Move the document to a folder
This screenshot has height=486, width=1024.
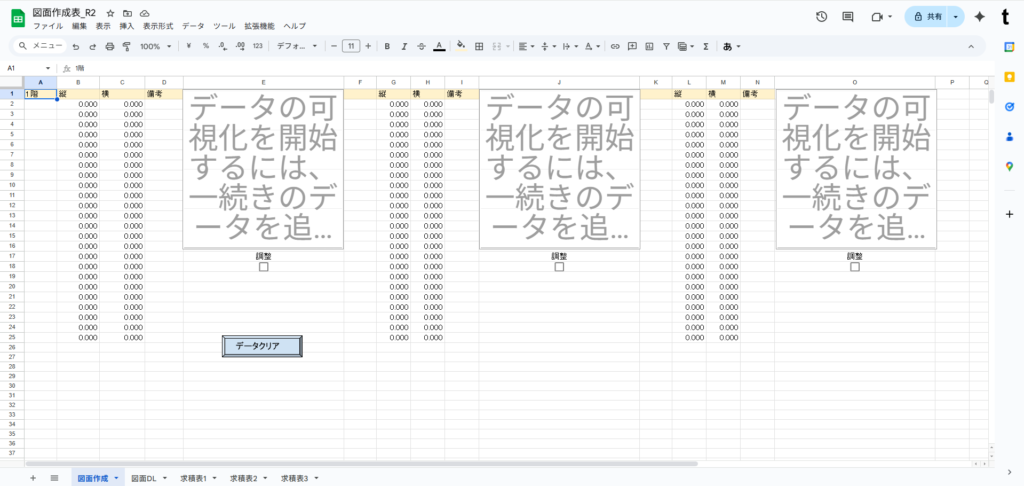[x=127, y=13]
